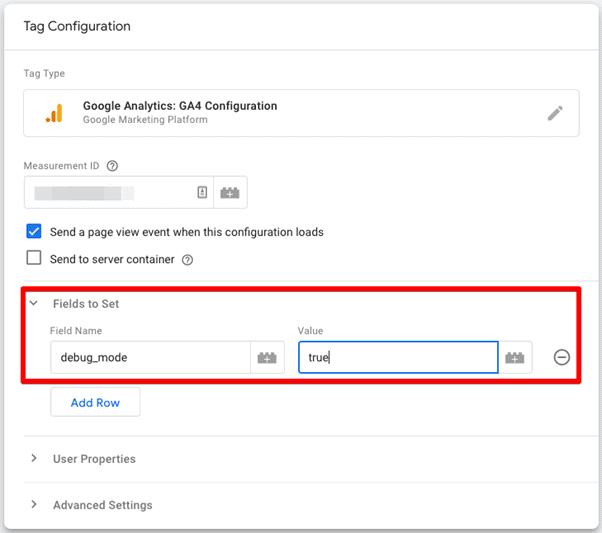Click the GA4 Configuration tag type card

coord(301,113)
